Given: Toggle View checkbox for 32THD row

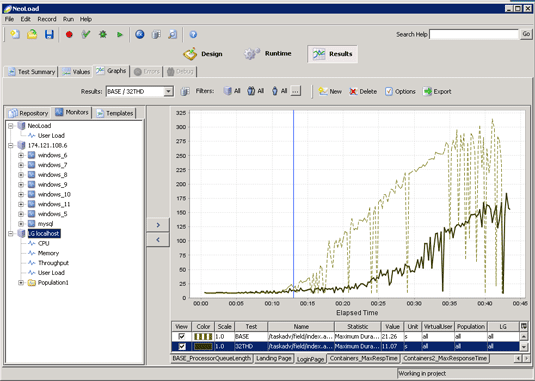Looking at the screenshot, I should click(182, 347).
